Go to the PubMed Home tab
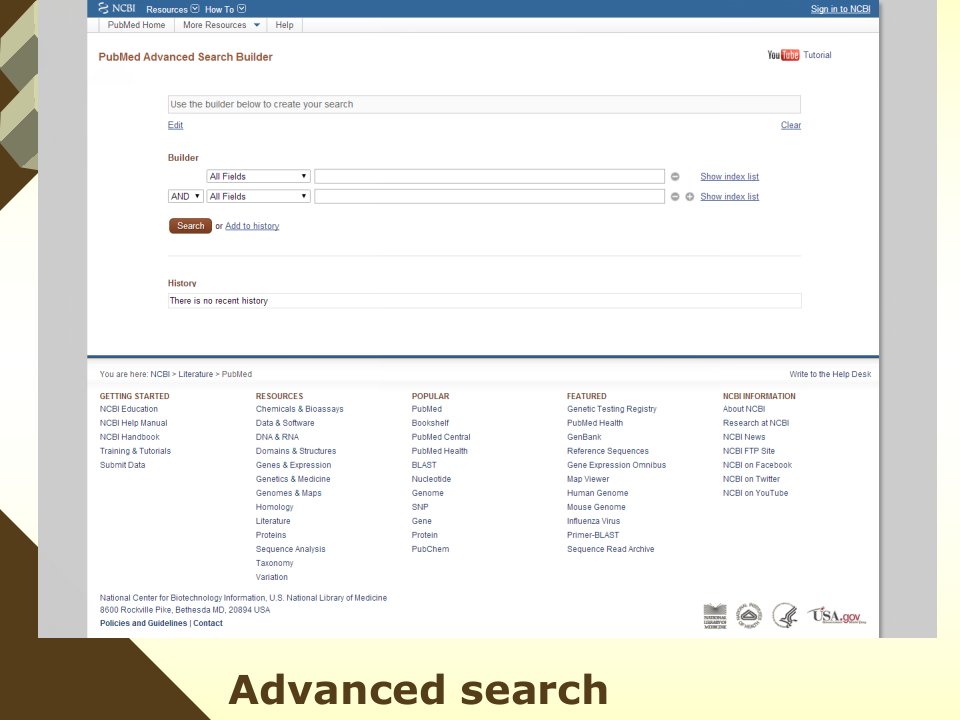960x720 pixels. click(x=136, y=25)
